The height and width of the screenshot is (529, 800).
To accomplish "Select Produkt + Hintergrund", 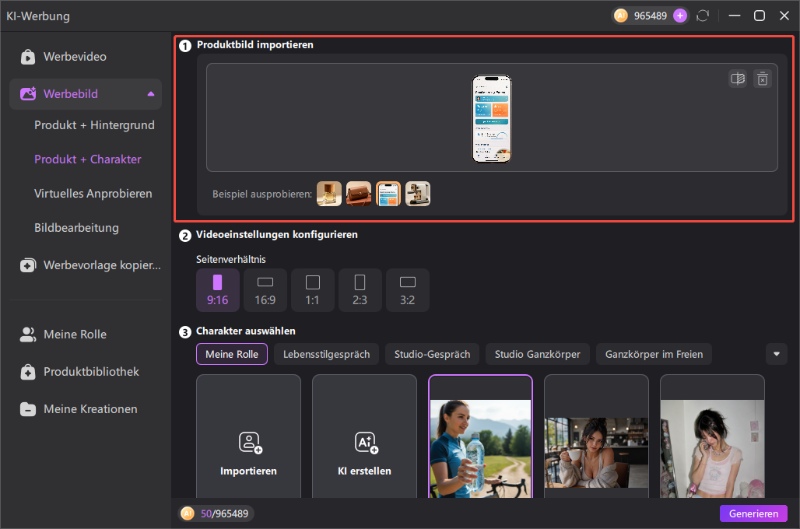I will click(94, 125).
